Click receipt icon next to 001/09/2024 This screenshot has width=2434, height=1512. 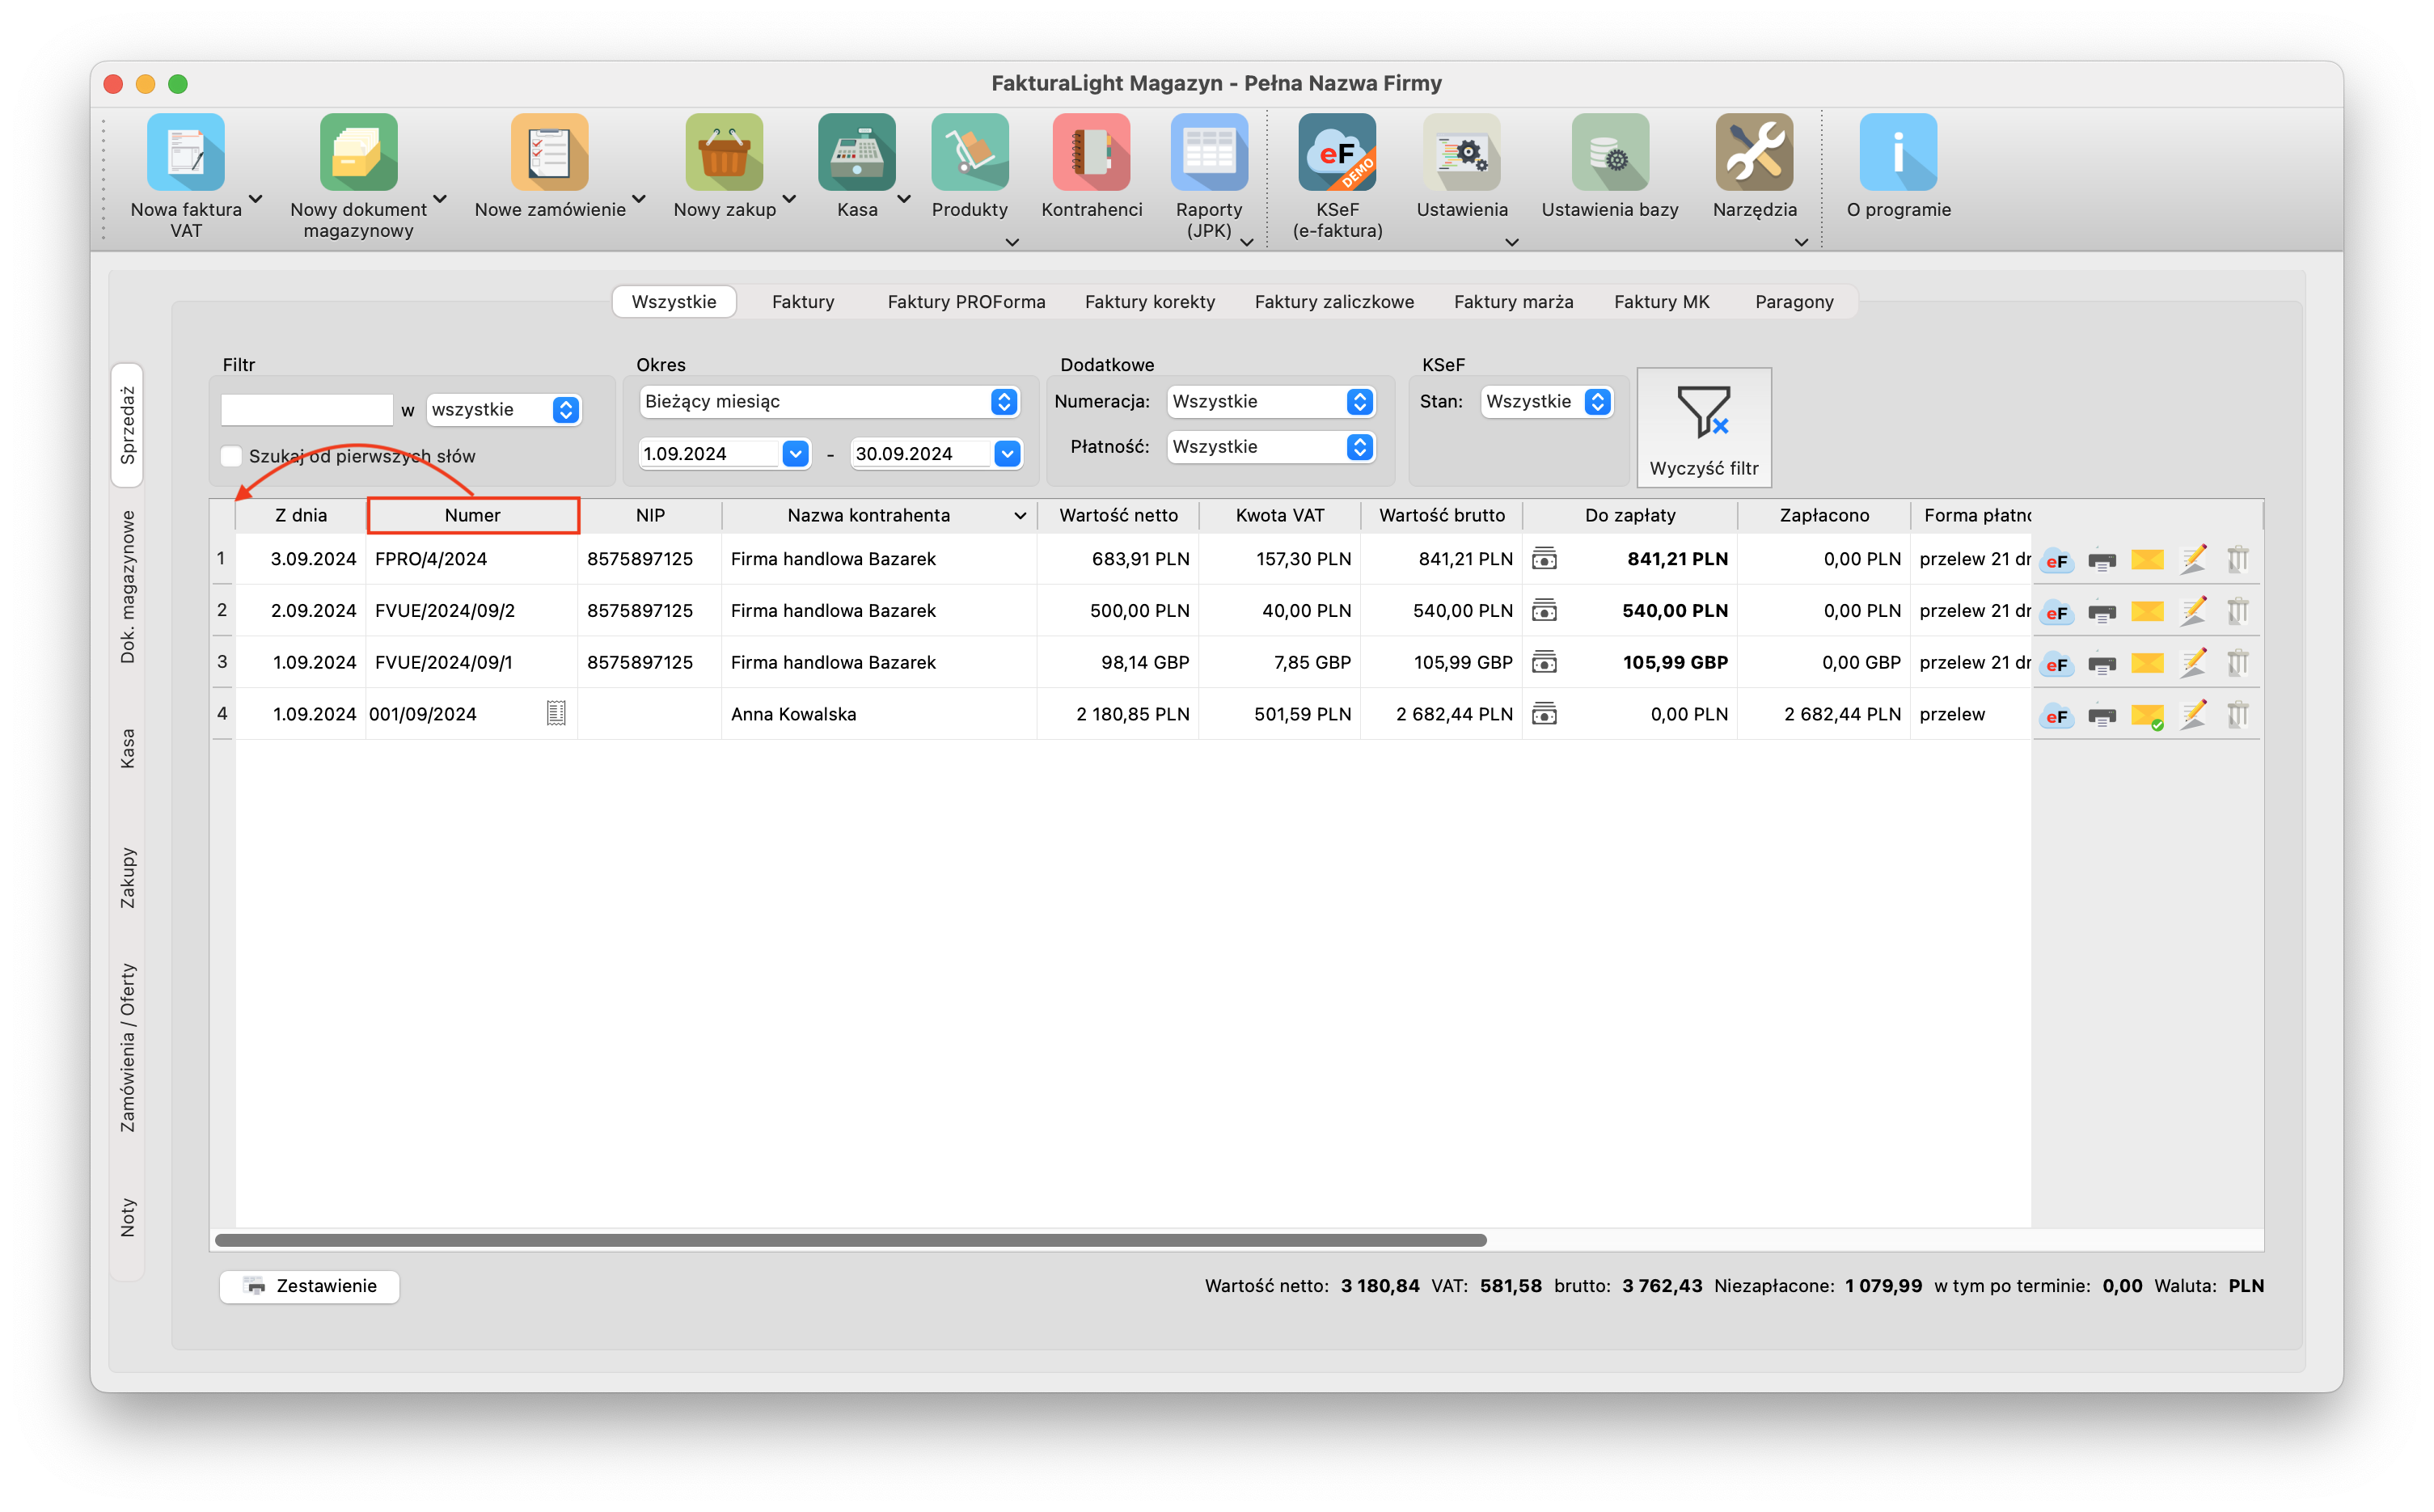point(556,713)
